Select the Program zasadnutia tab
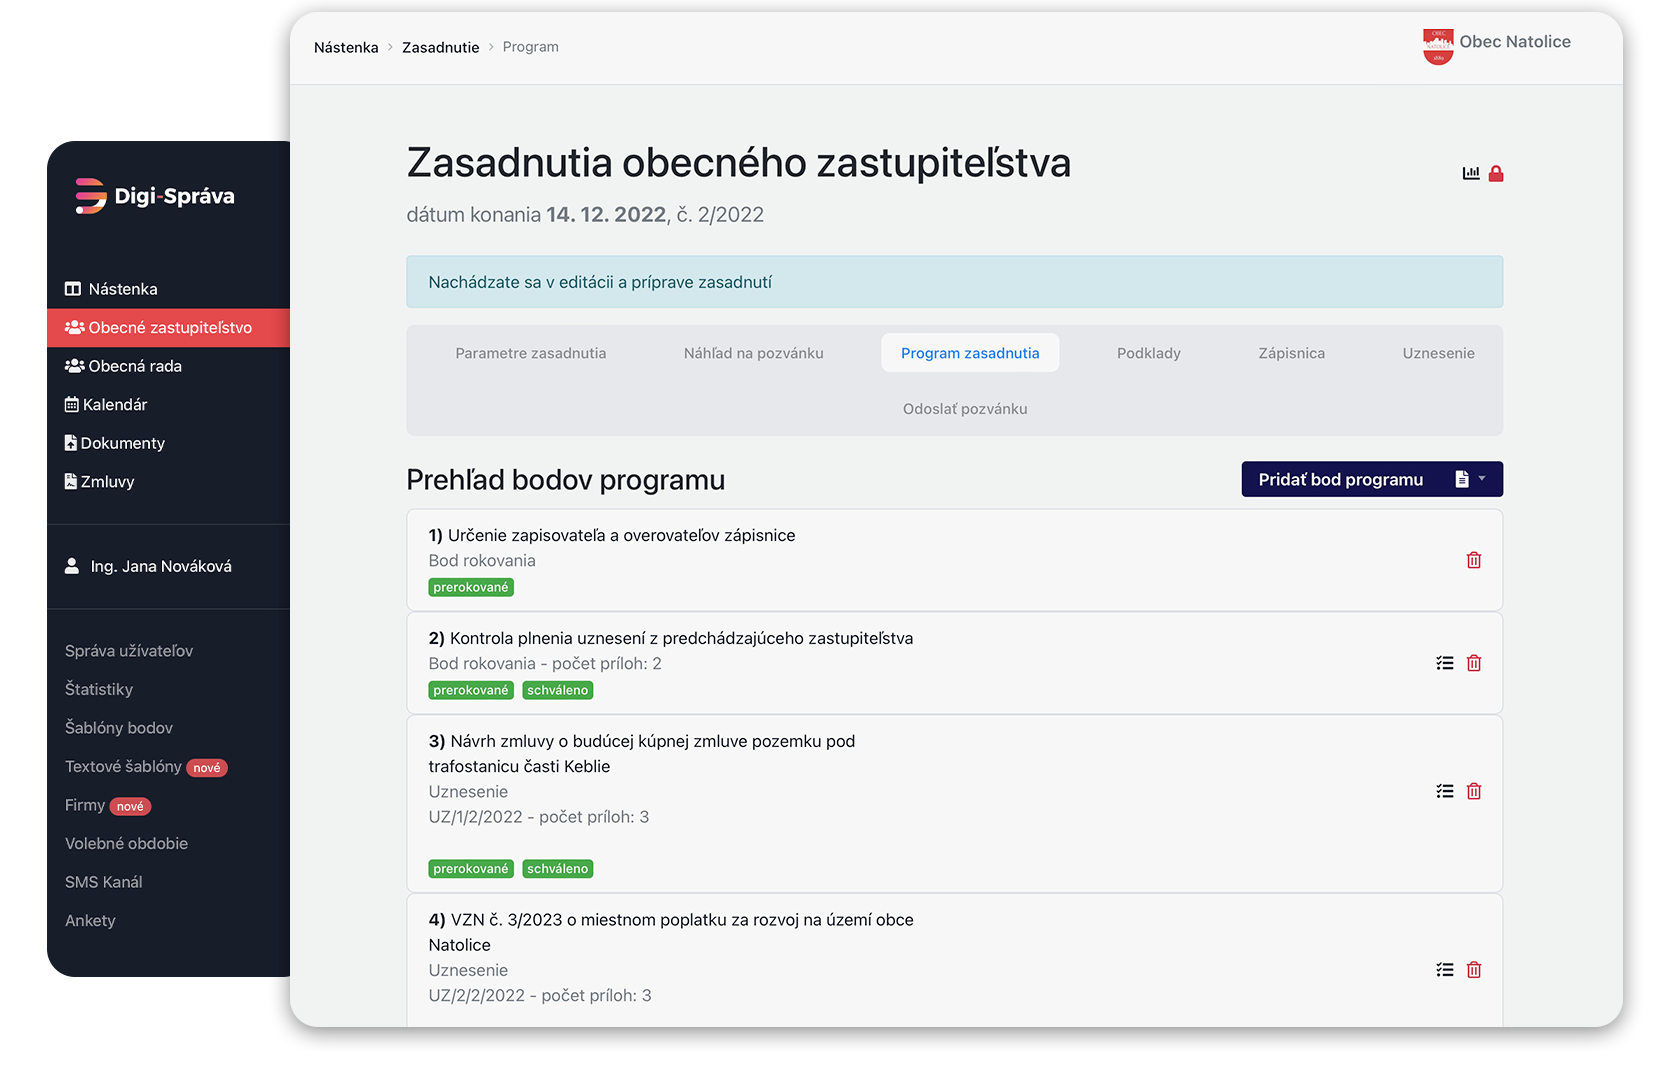Image resolution: width=1680 pixels, height=1080 pixels. [970, 353]
